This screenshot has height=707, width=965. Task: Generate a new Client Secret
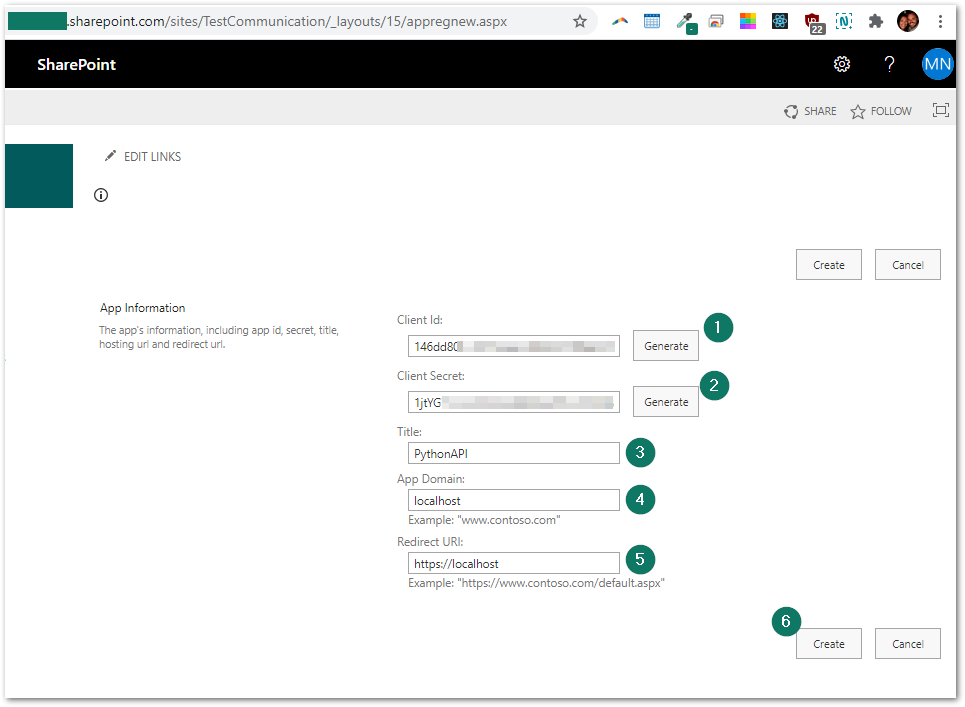(665, 401)
